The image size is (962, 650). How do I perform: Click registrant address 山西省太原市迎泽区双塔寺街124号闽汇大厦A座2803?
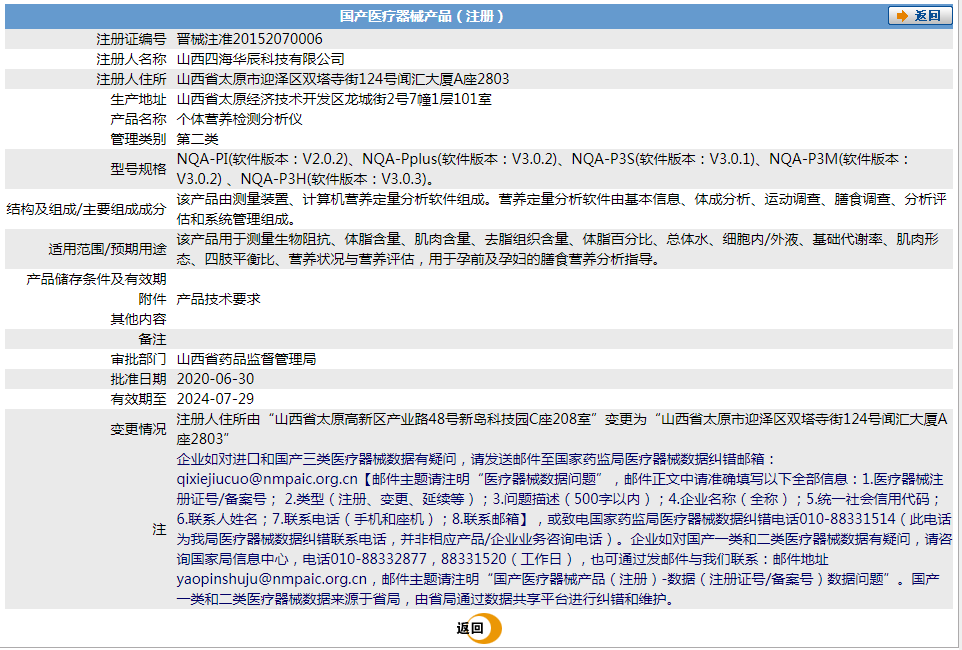click(342, 79)
